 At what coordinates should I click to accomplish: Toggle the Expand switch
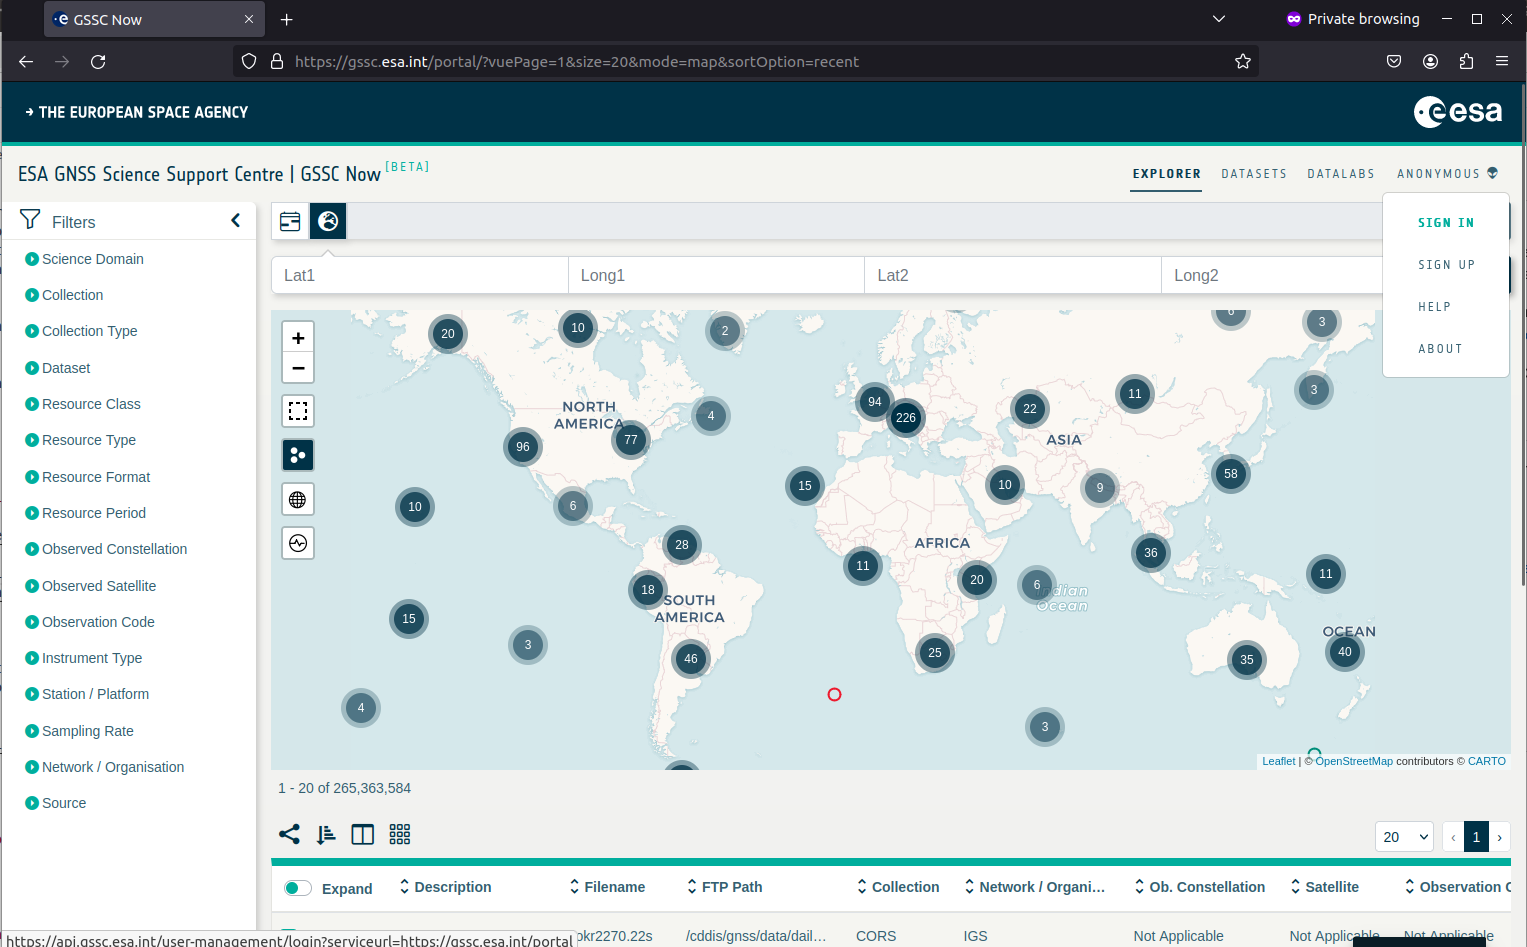coord(298,888)
